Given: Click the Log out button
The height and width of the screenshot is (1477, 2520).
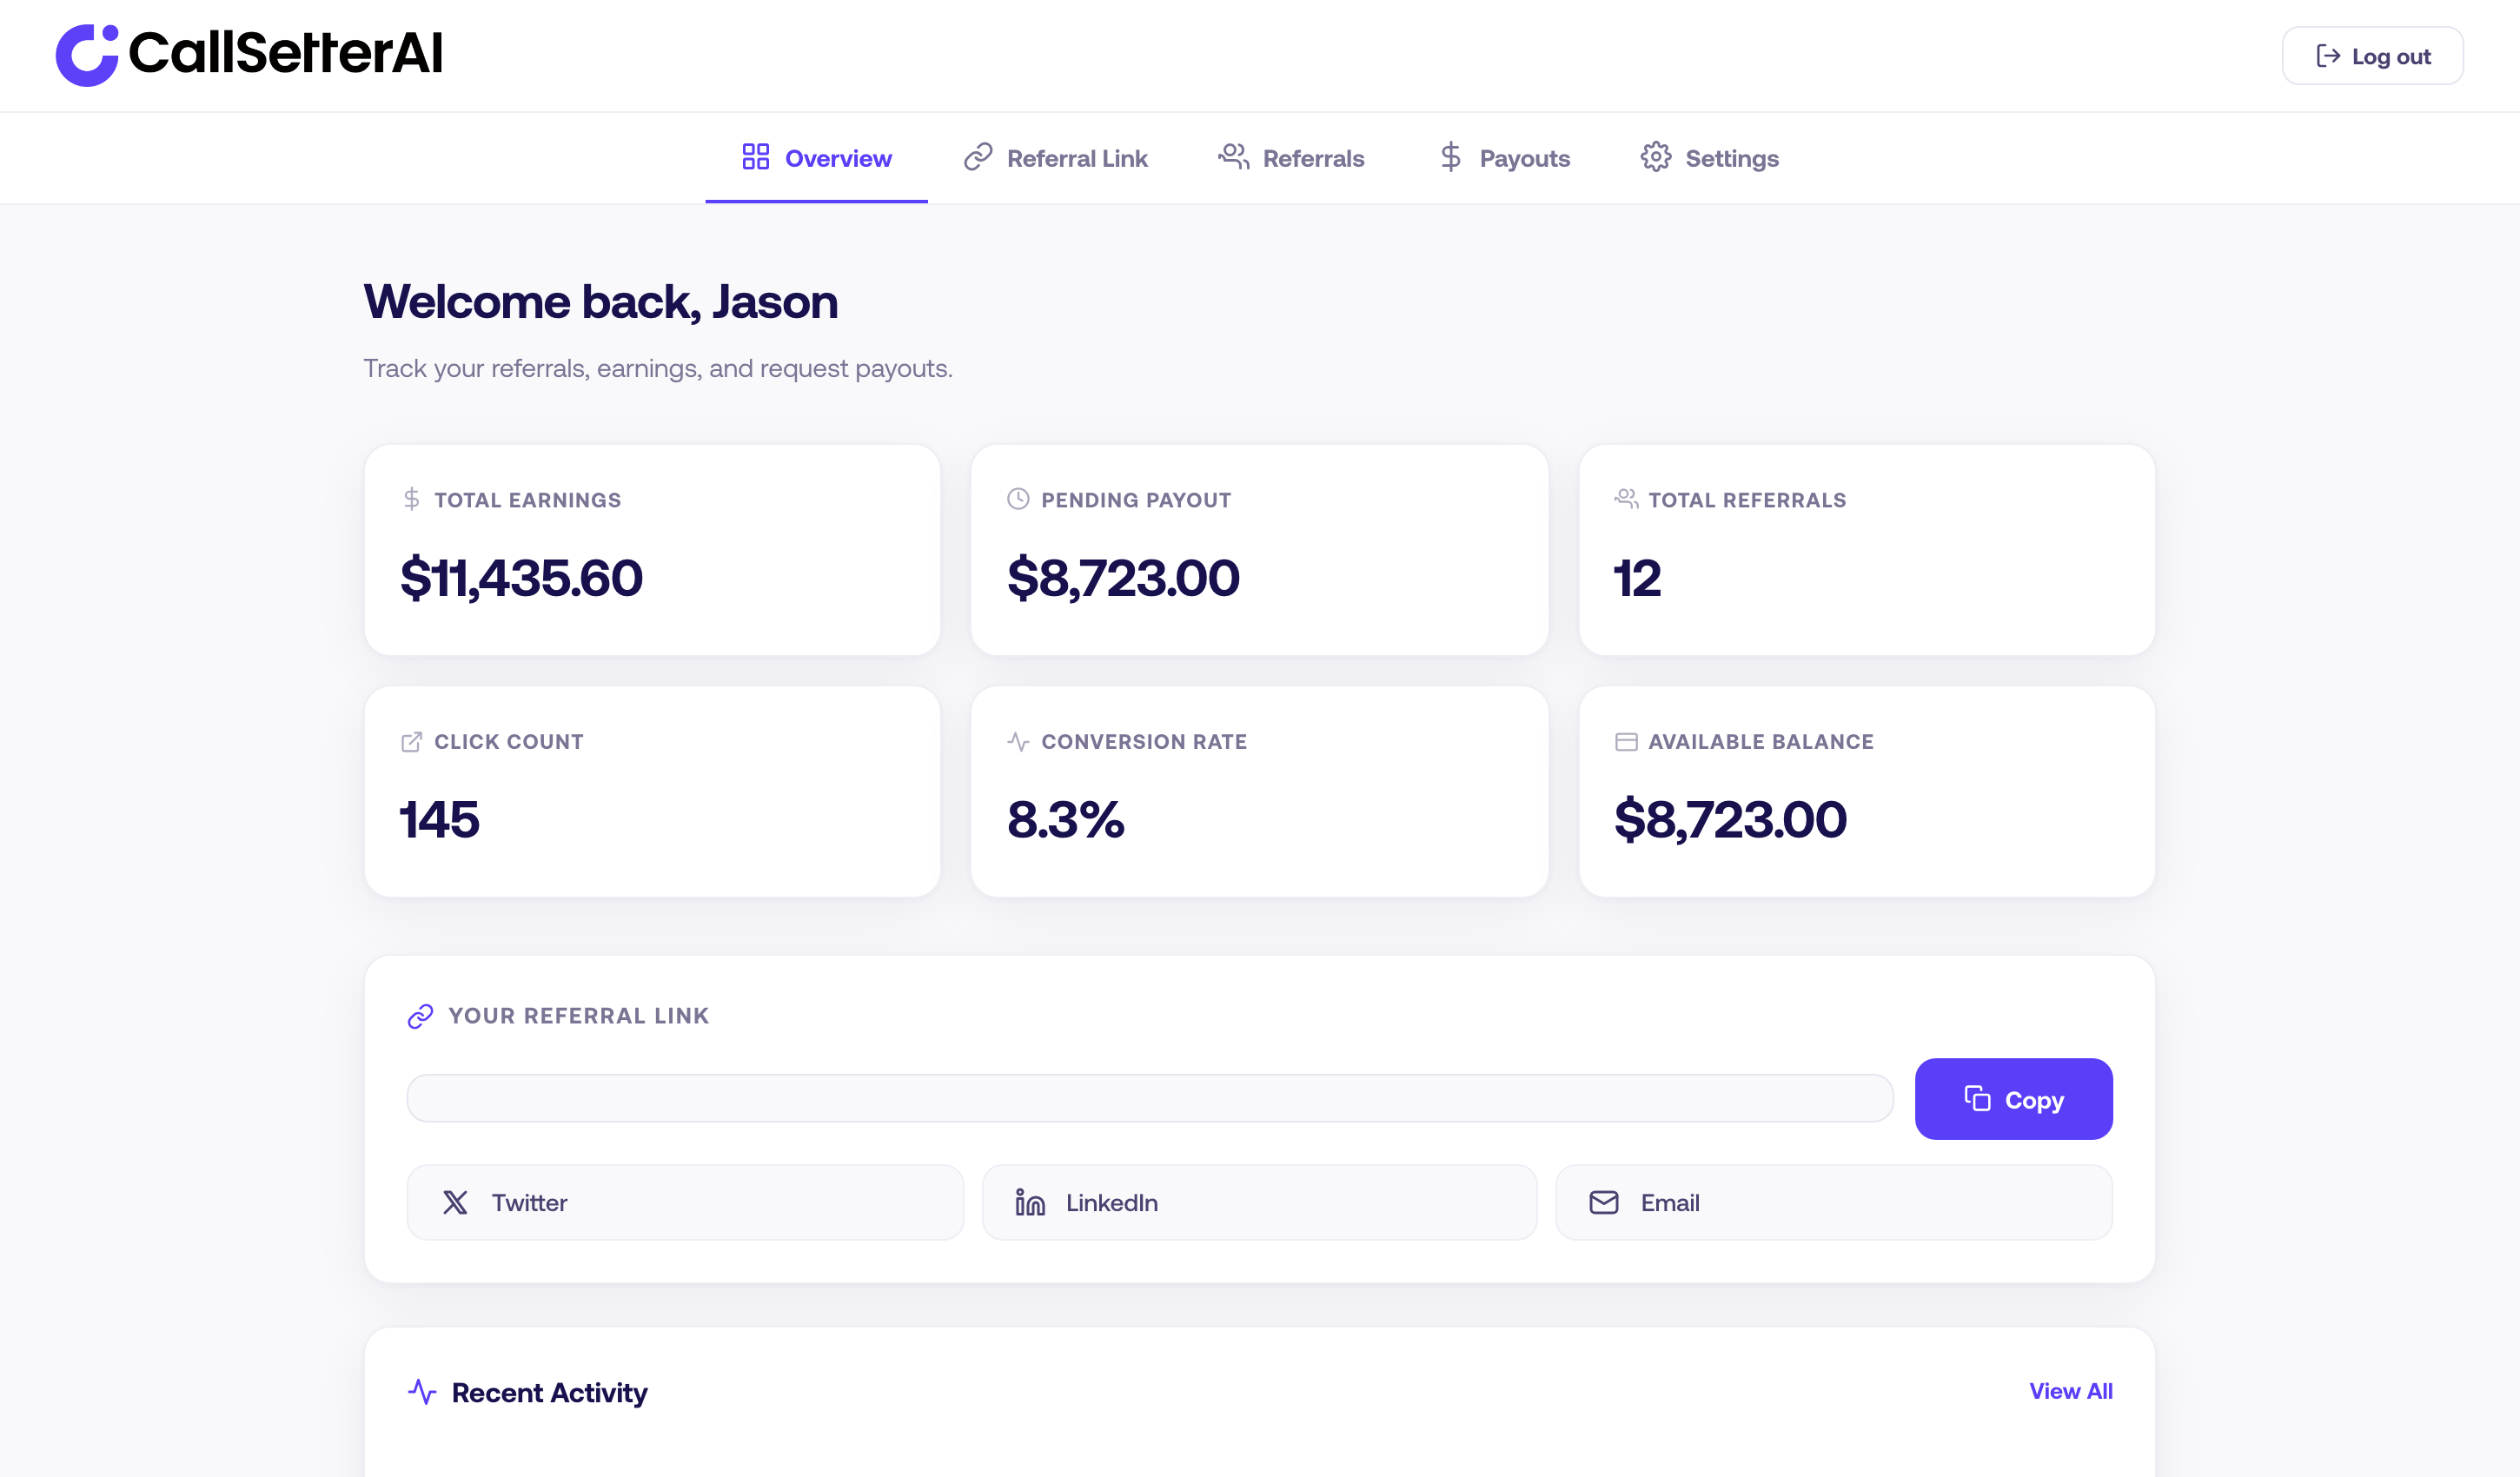Looking at the screenshot, I should tap(2372, 56).
